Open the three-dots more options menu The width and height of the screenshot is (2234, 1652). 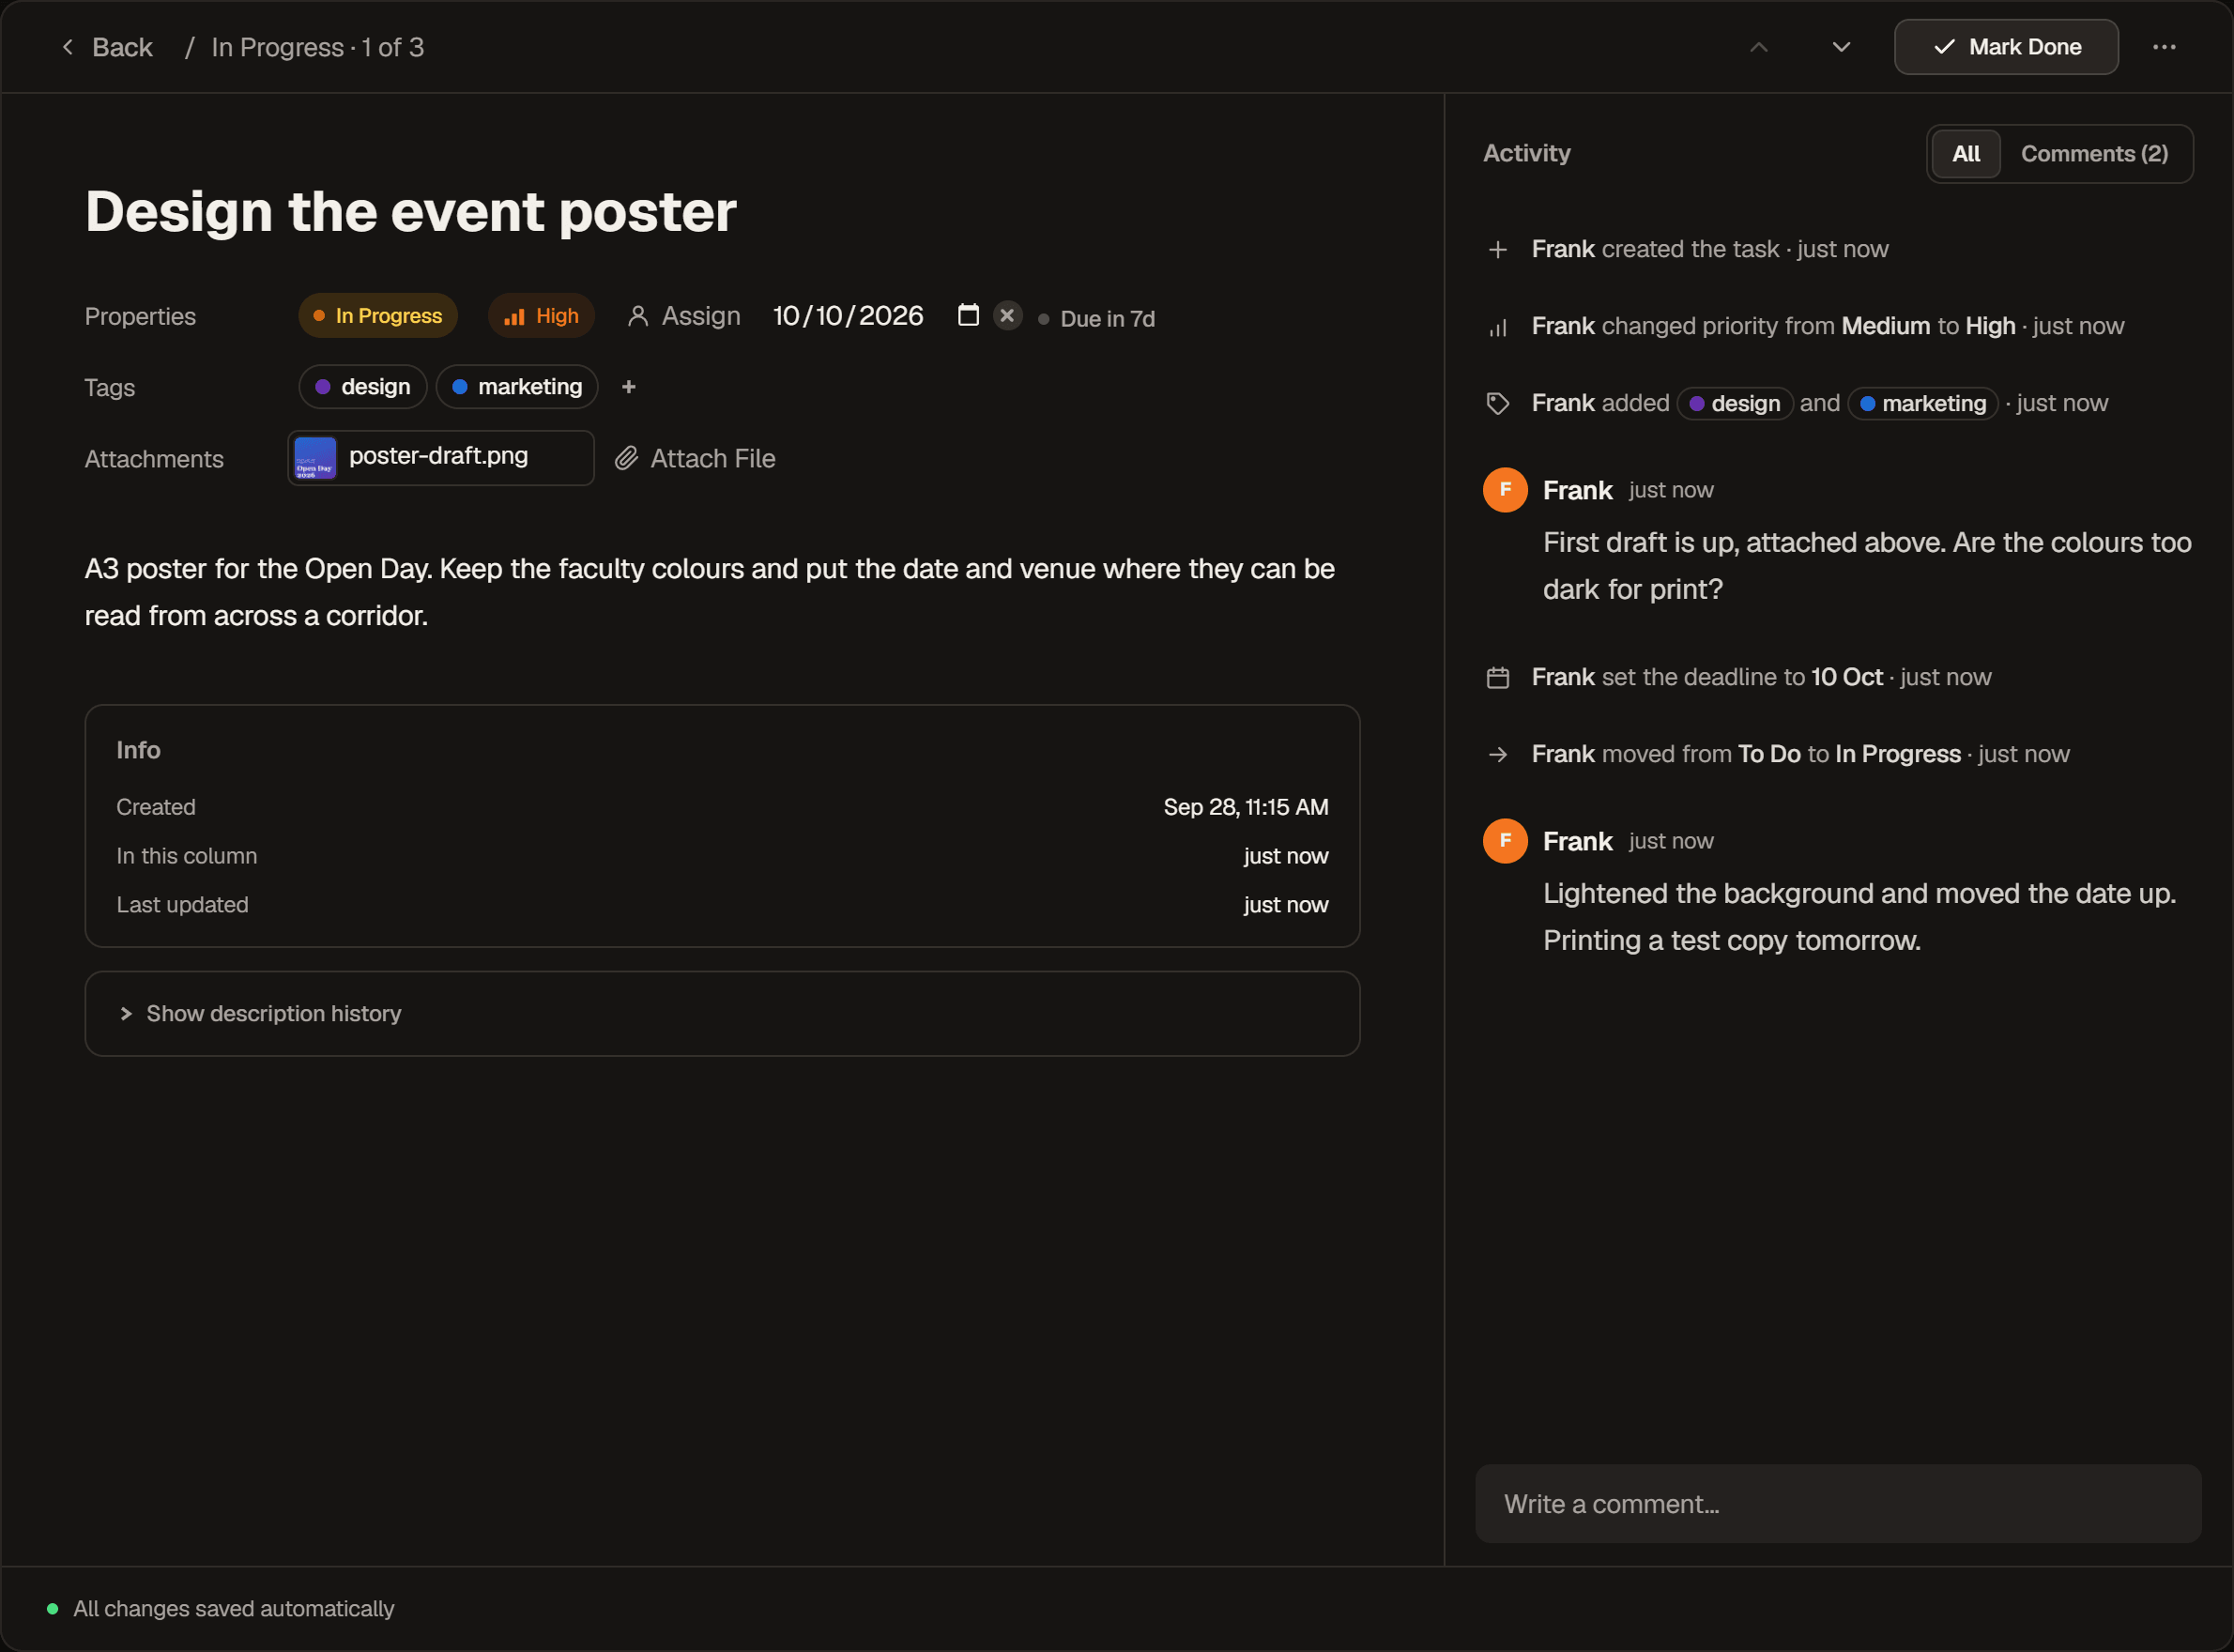tap(2164, 47)
